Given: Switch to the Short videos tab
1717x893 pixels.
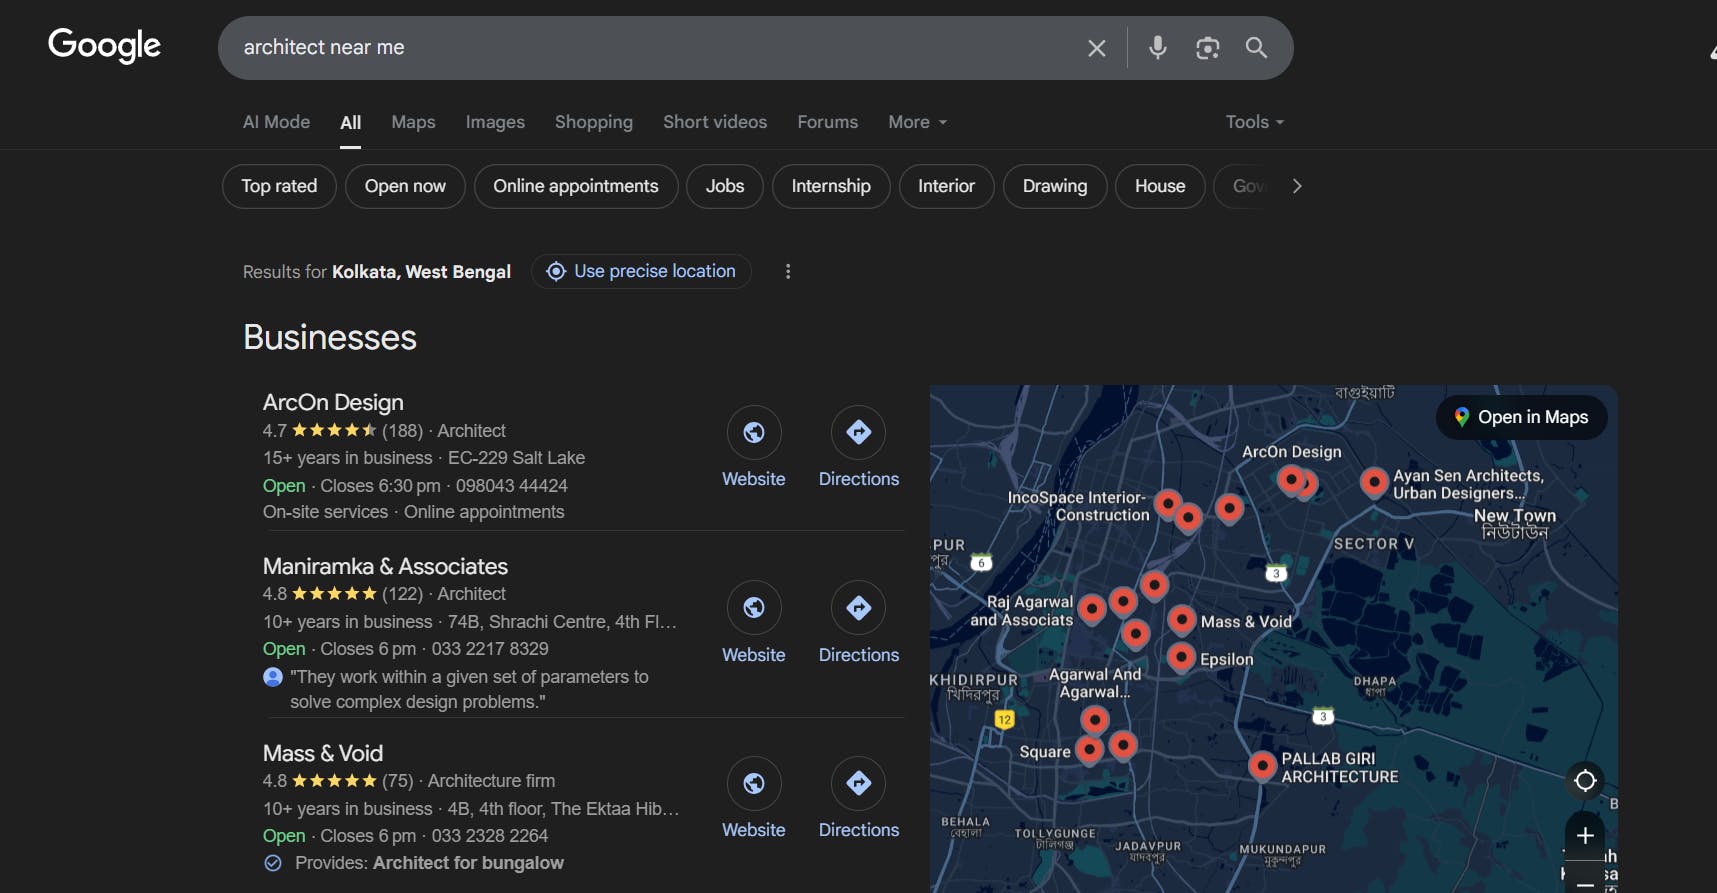Looking at the screenshot, I should 715,122.
